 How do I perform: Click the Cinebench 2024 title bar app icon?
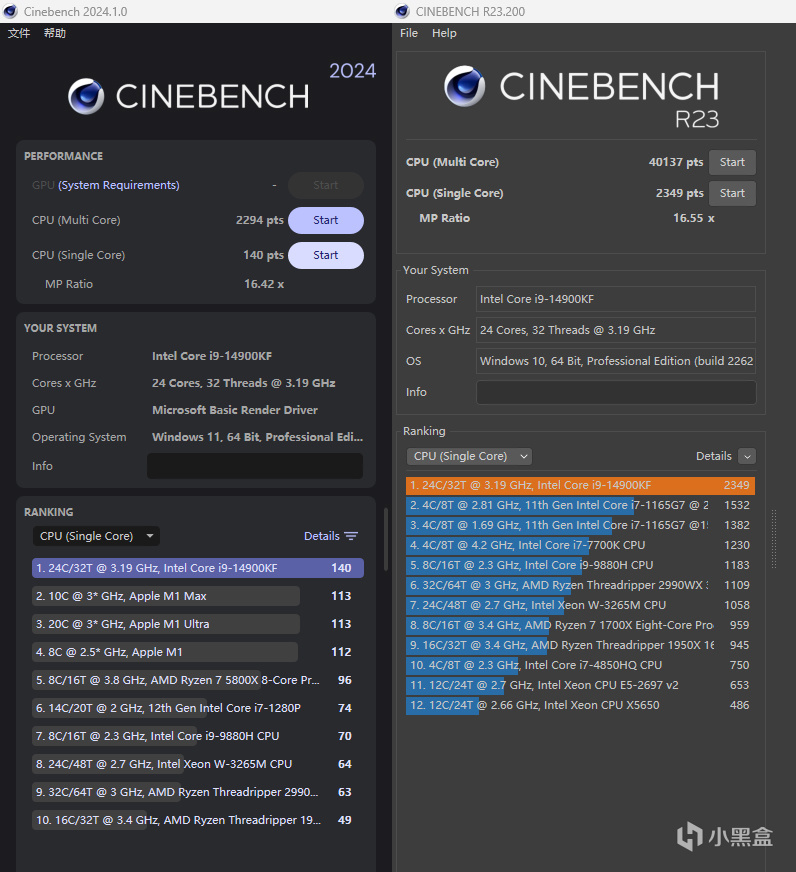point(10,11)
